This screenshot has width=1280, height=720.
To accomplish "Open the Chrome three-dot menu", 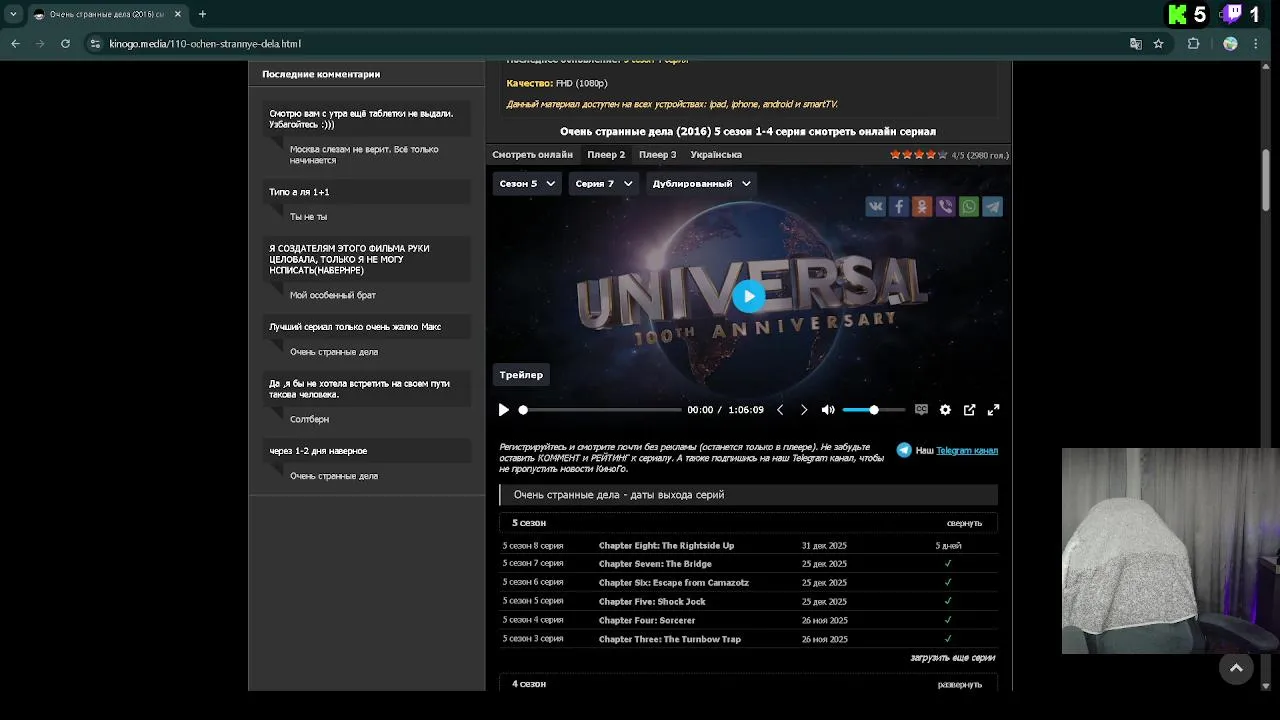I will (x=1256, y=44).
